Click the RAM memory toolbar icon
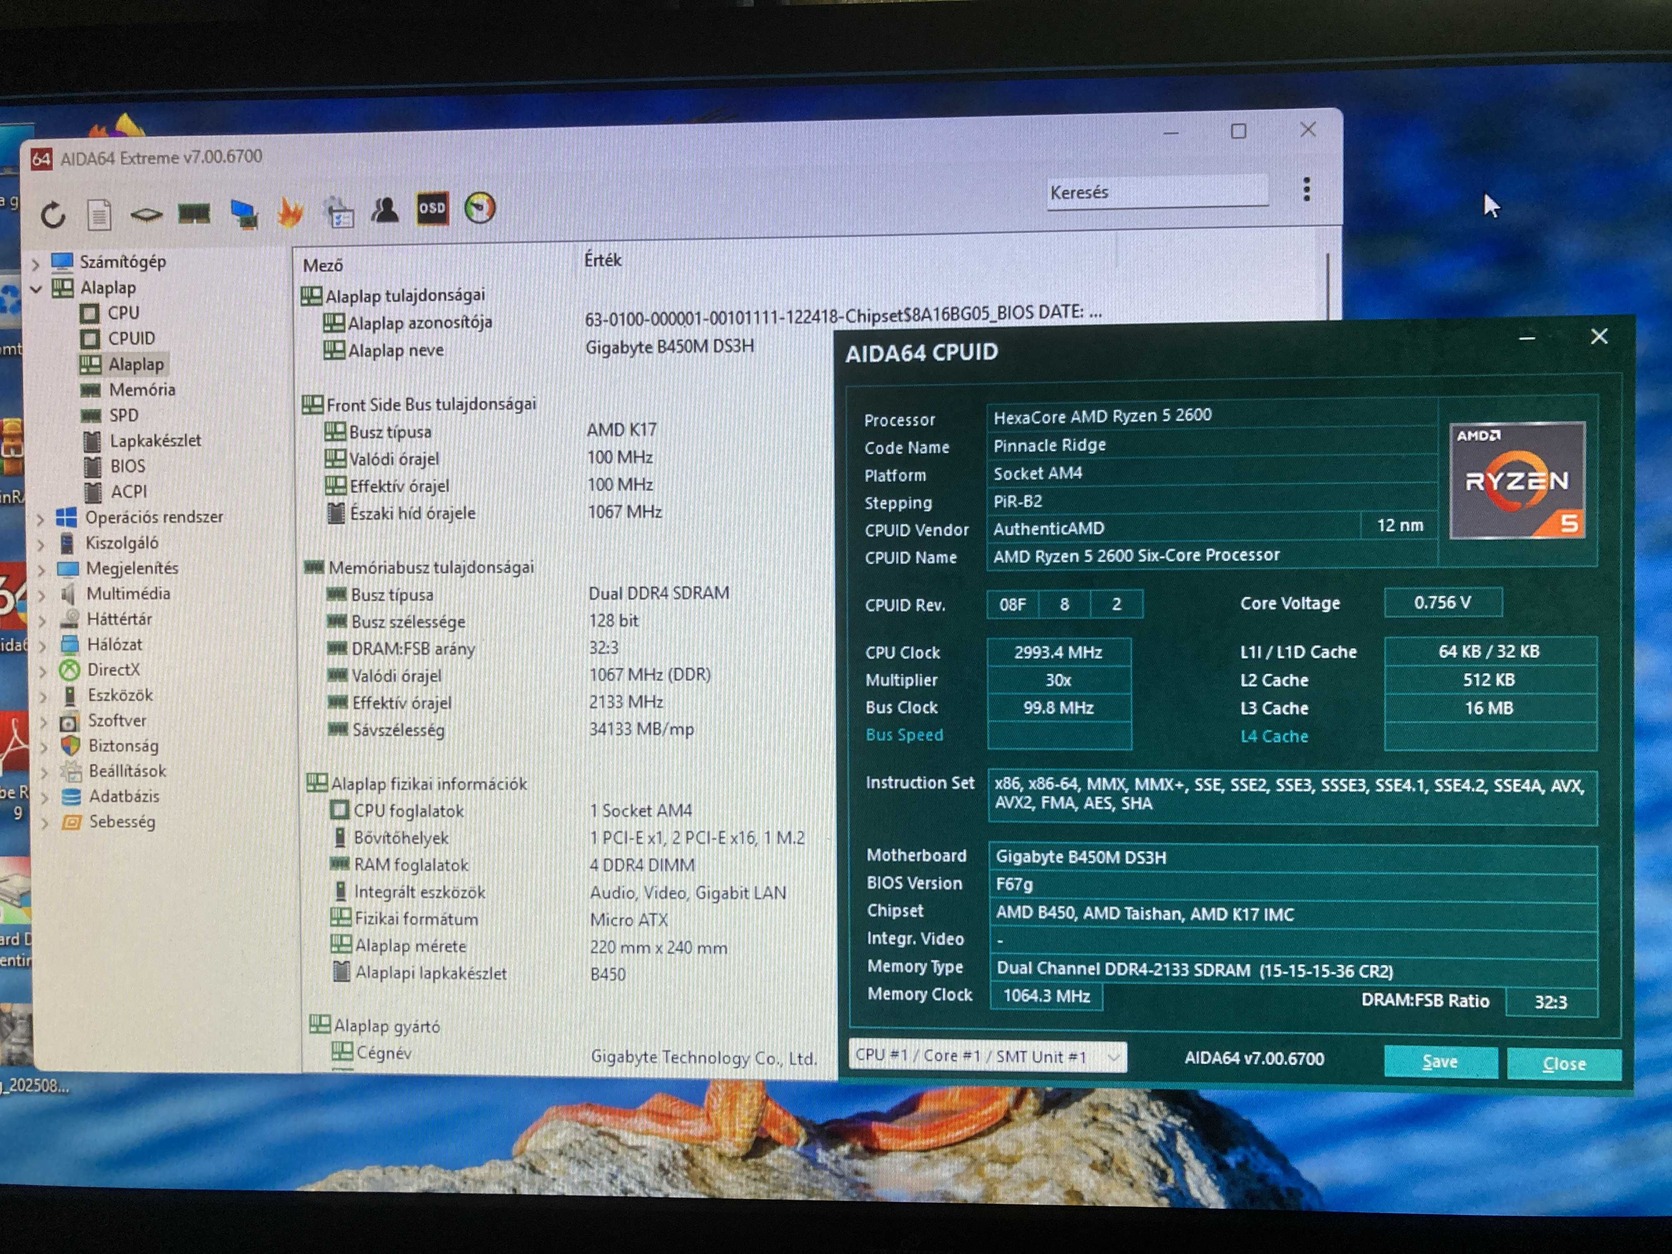 (194, 212)
